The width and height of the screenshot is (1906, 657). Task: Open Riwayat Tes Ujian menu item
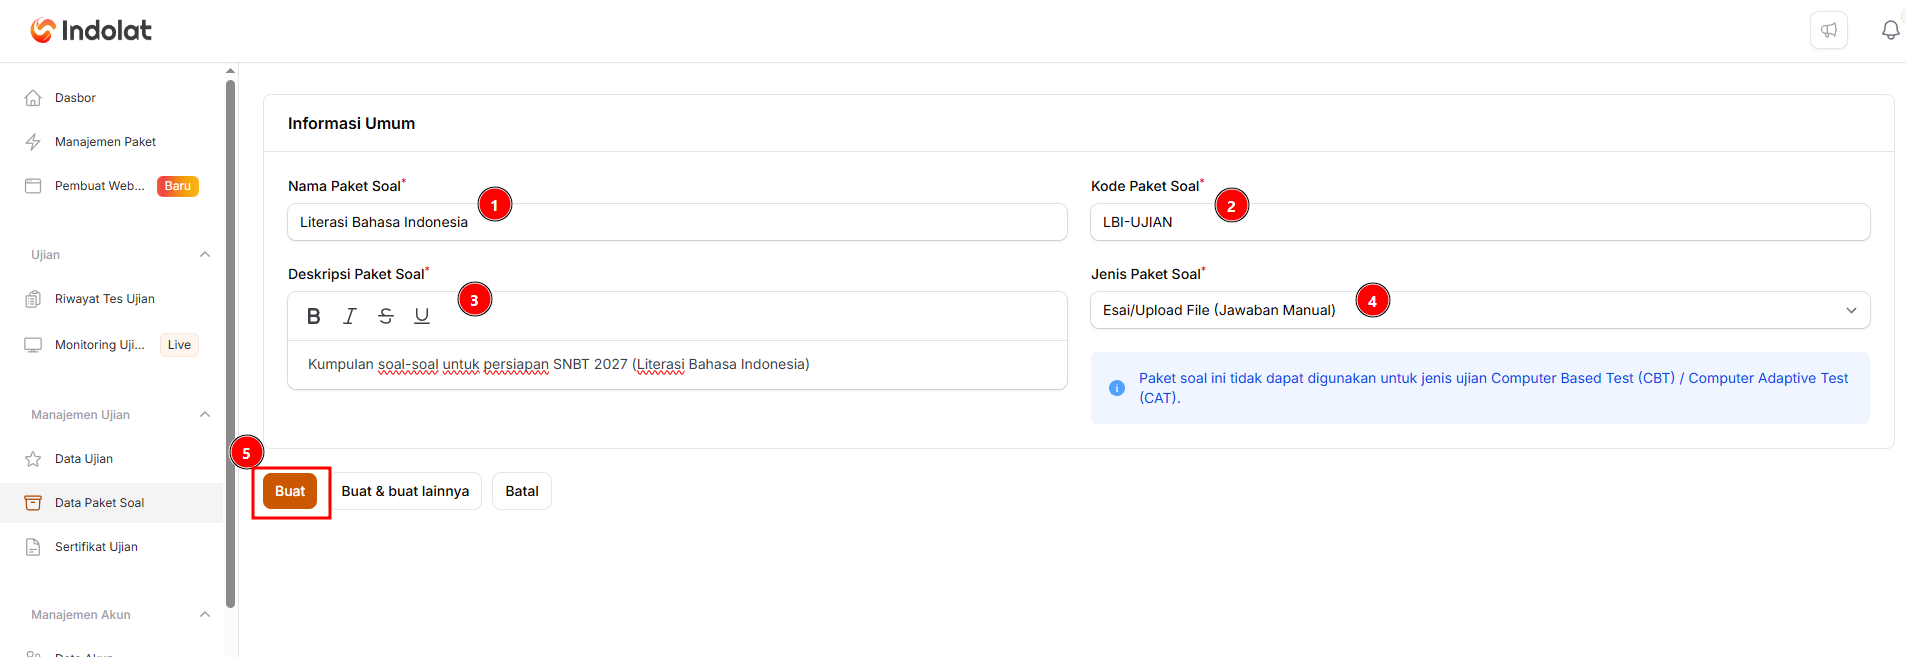tap(112, 299)
